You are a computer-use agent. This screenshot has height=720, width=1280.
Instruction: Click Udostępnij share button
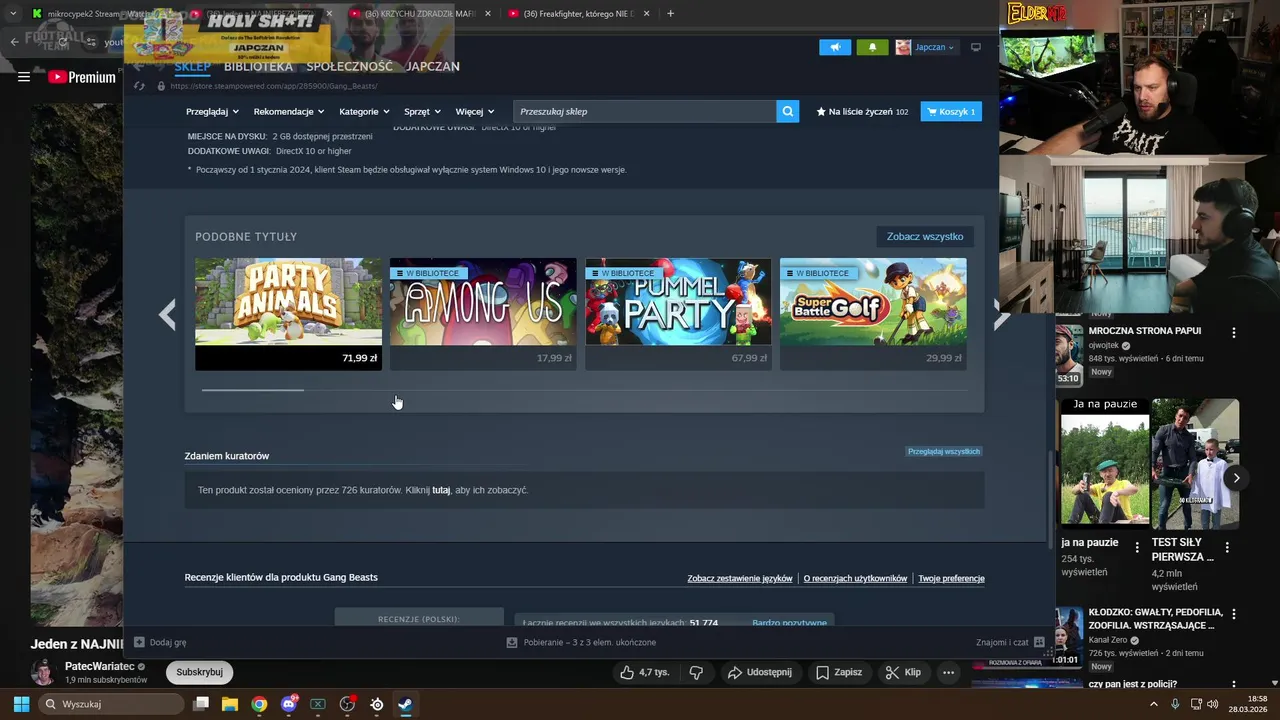(759, 673)
